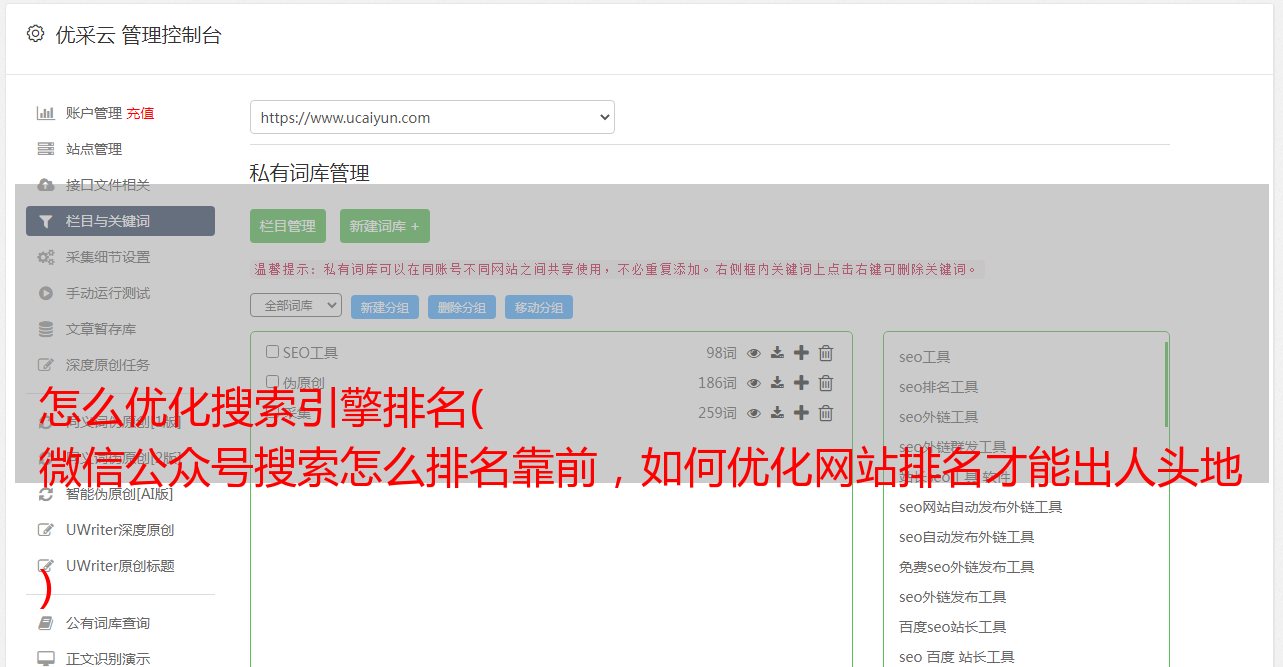Click the play icon beside 手动运行测试
1283x667 pixels.
pos(45,293)
